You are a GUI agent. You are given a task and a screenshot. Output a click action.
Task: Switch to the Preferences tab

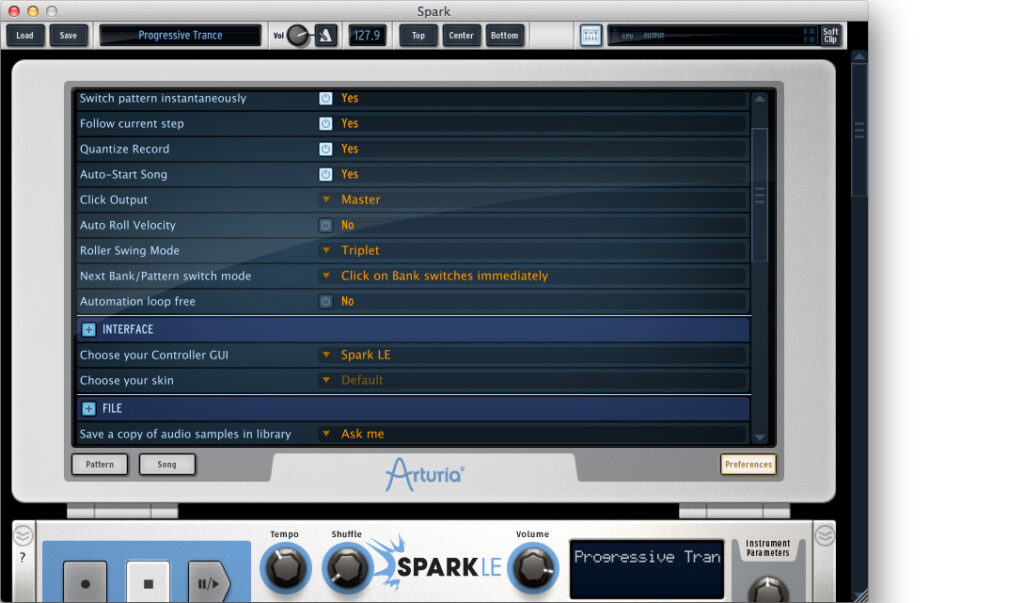(x=748, y=464)
